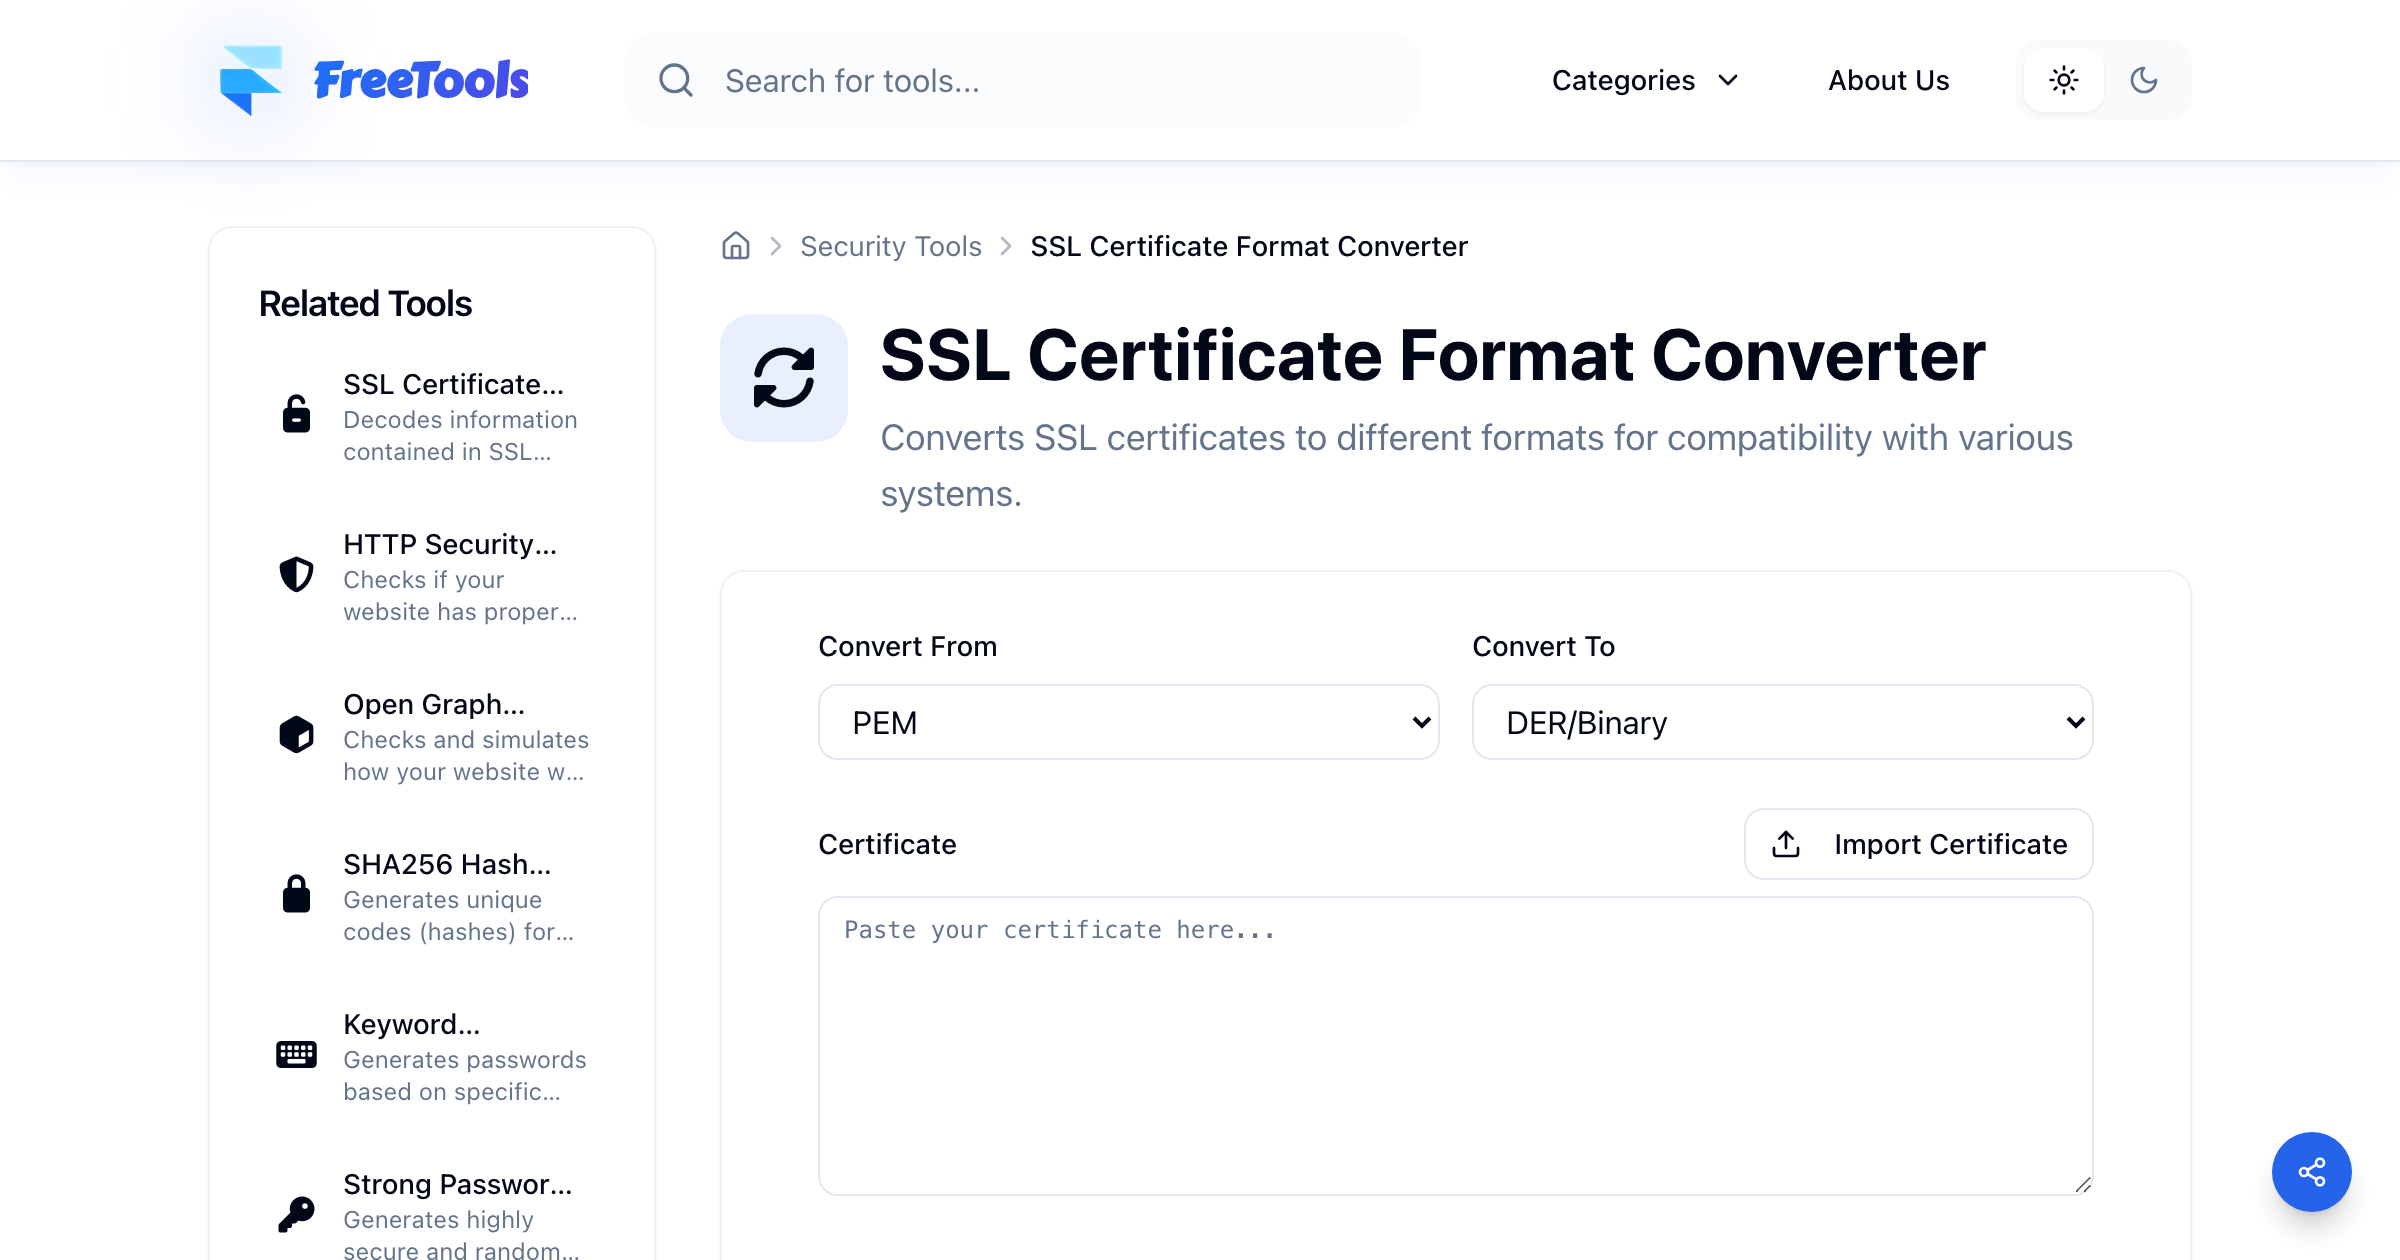Go to home via breadcrumb house icon
Viewport: 2400px width, 1260px height.
736,246
